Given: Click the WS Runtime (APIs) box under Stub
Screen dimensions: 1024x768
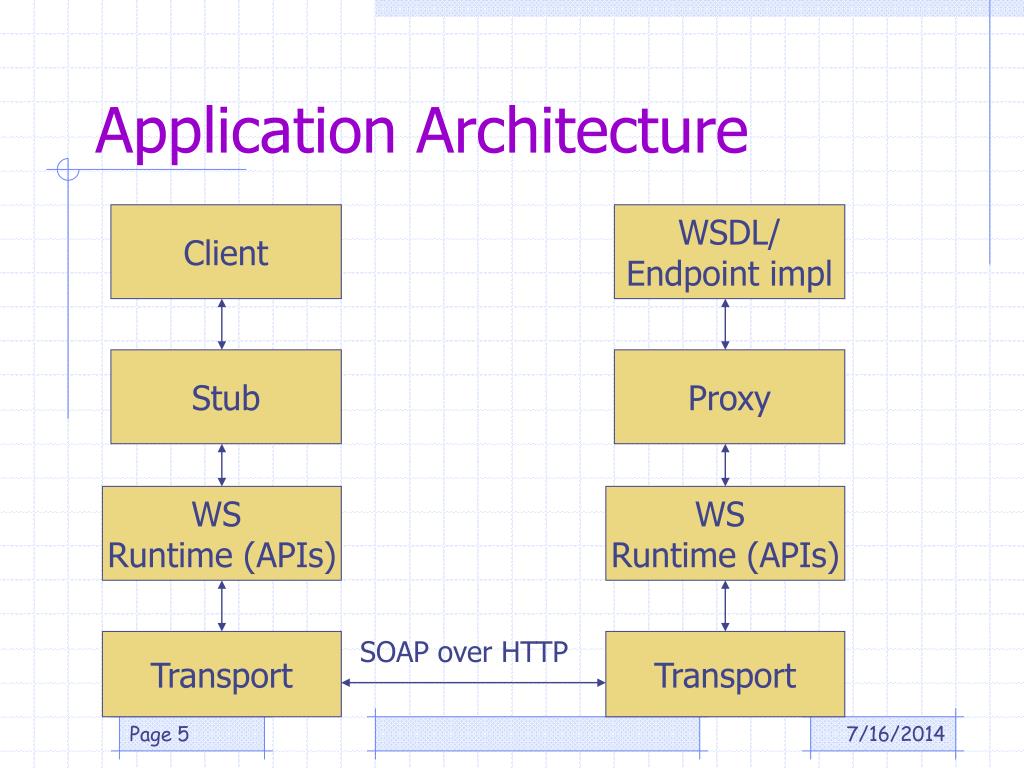Looking at the screenshot, I should click(x=222, y=533).
